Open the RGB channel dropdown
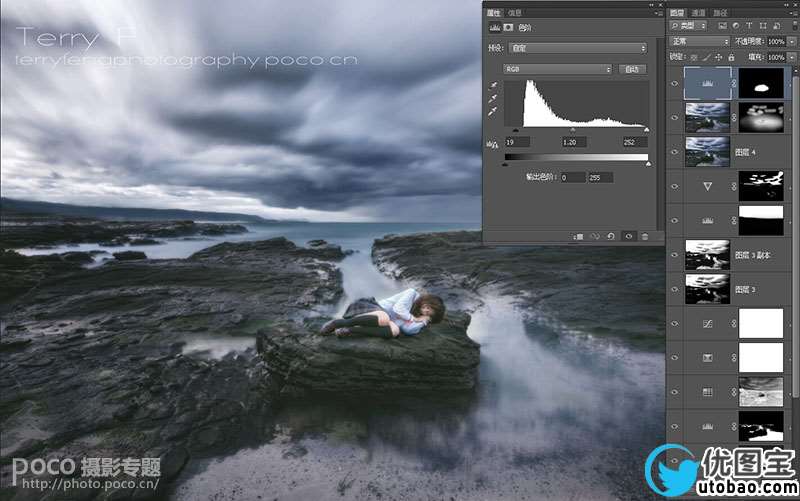This screenshot has width=800, height=501. point(558,70)
